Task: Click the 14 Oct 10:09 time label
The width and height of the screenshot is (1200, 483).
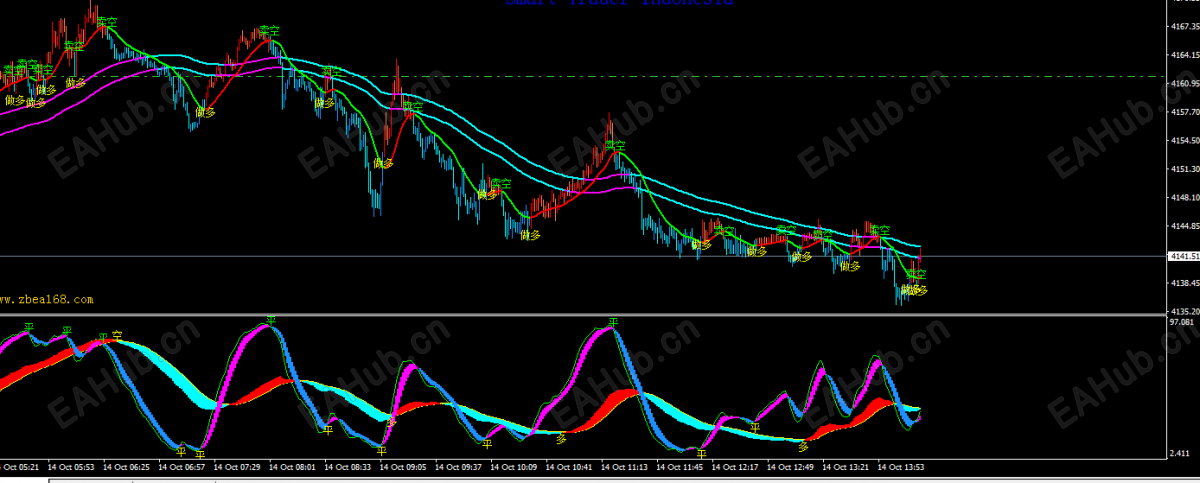Action: click(x=514, y=467)
